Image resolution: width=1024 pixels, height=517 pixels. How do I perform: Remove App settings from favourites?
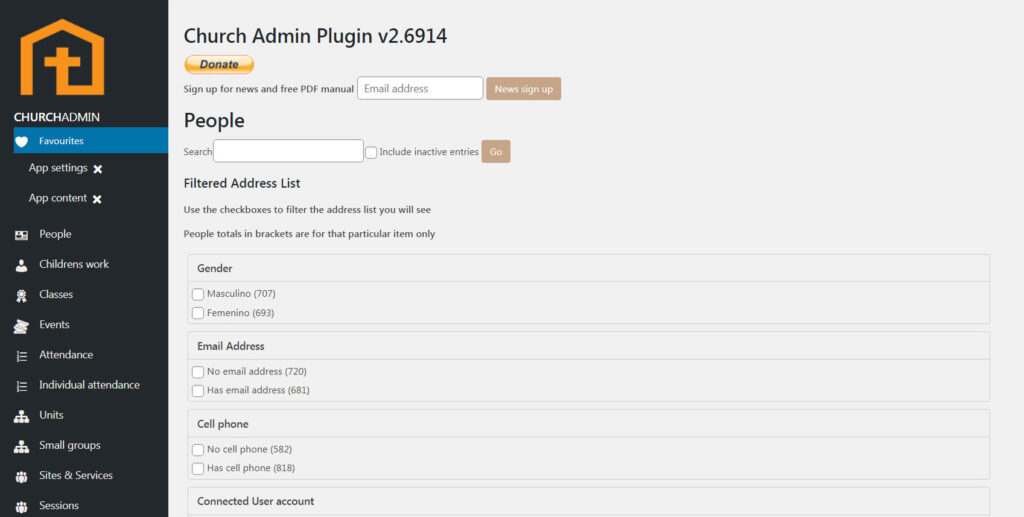98,169
